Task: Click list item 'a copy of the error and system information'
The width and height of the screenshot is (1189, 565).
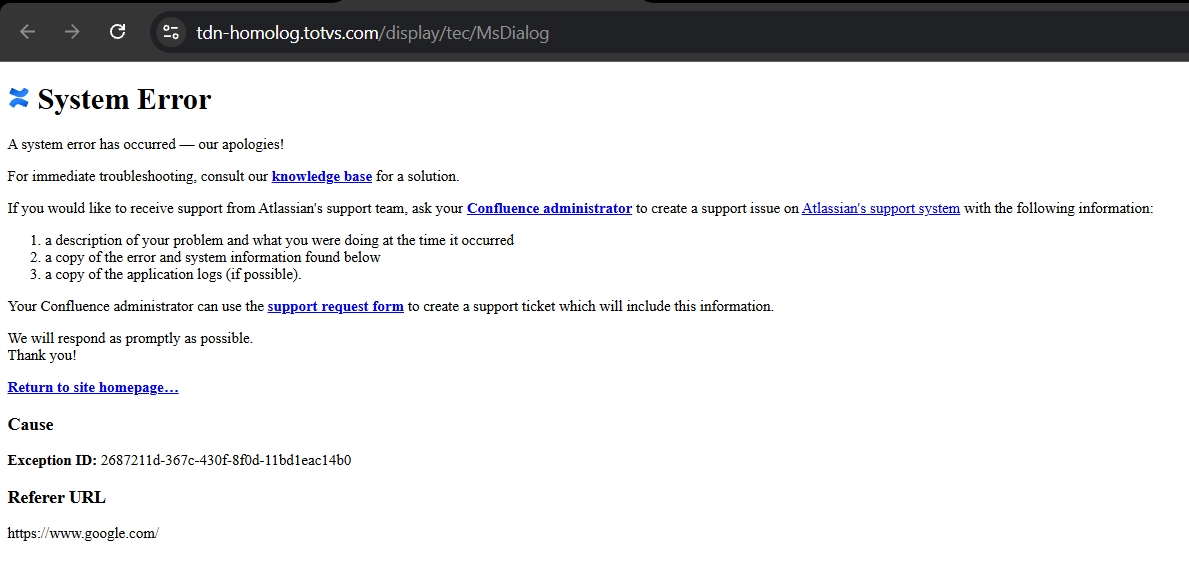Action: coord(212,257)
